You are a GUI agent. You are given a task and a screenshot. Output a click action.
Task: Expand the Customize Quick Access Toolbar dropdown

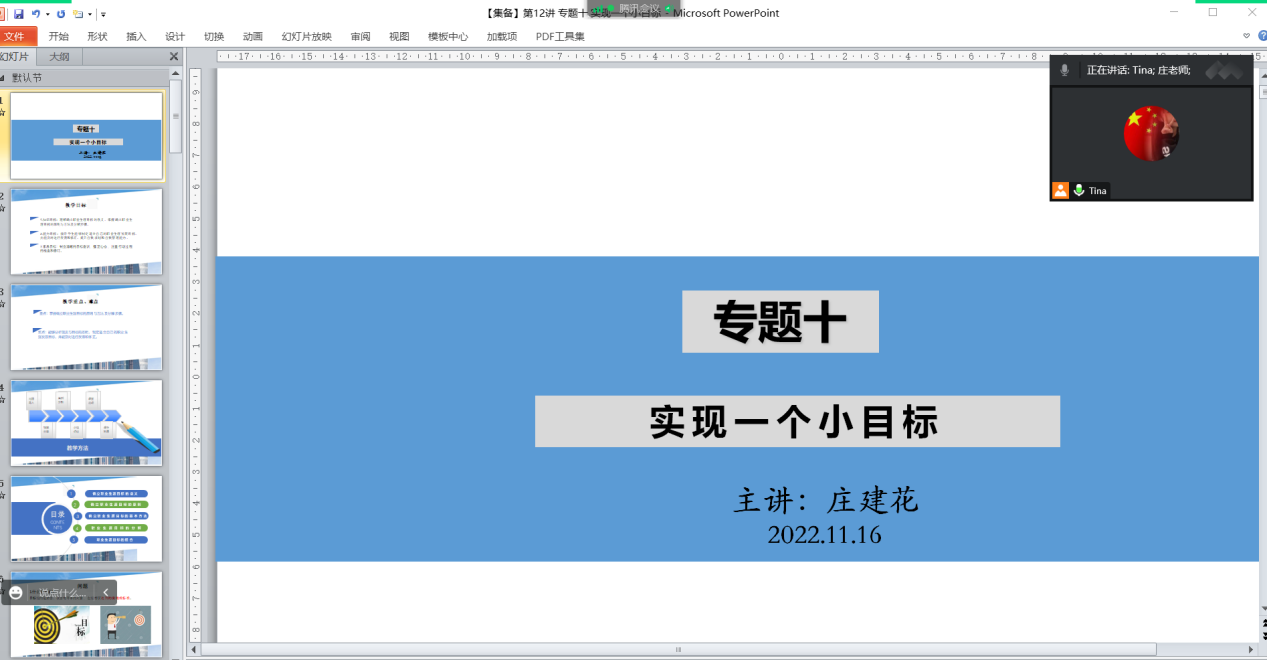(103, 14)
